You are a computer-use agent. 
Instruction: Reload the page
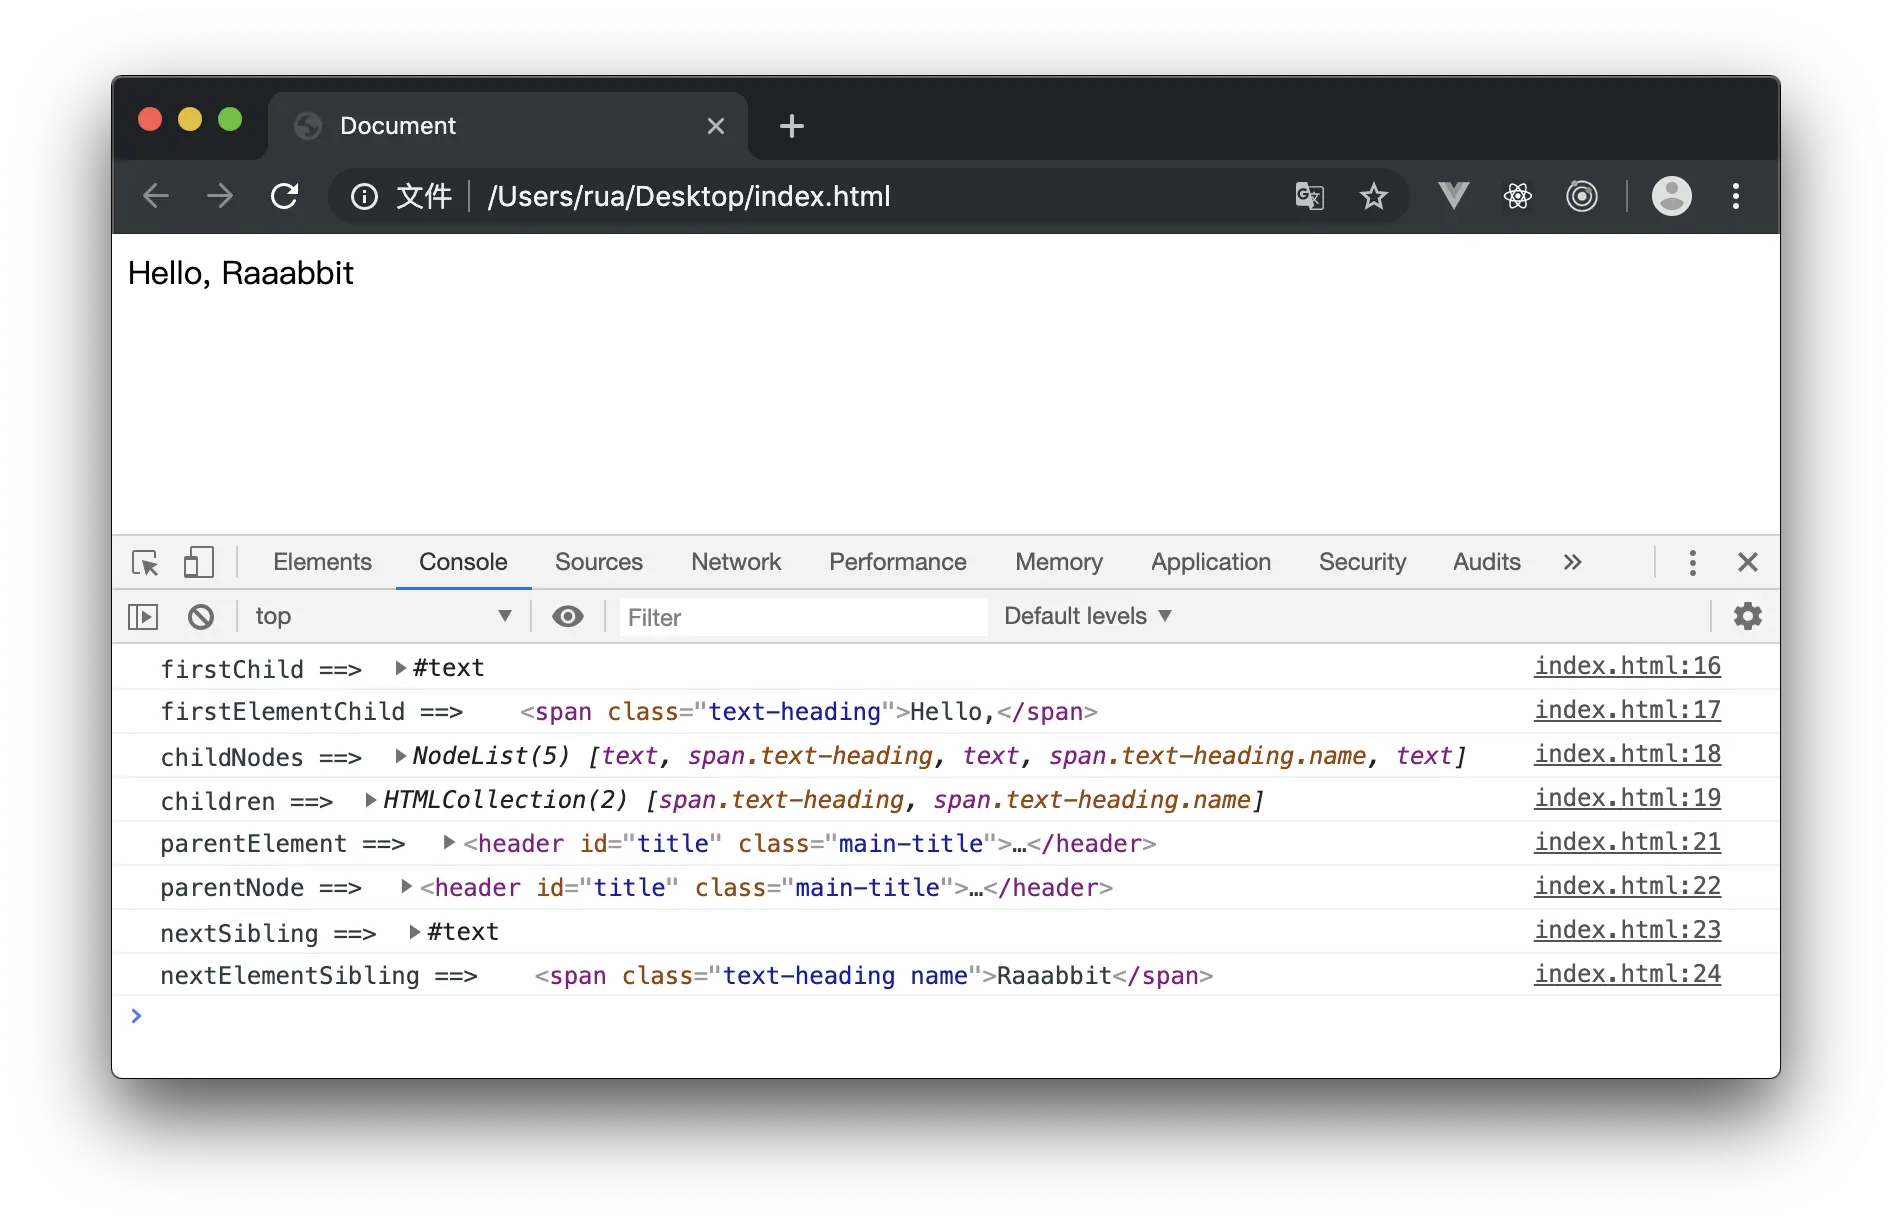pyautogui.click(x=285, y=196)
